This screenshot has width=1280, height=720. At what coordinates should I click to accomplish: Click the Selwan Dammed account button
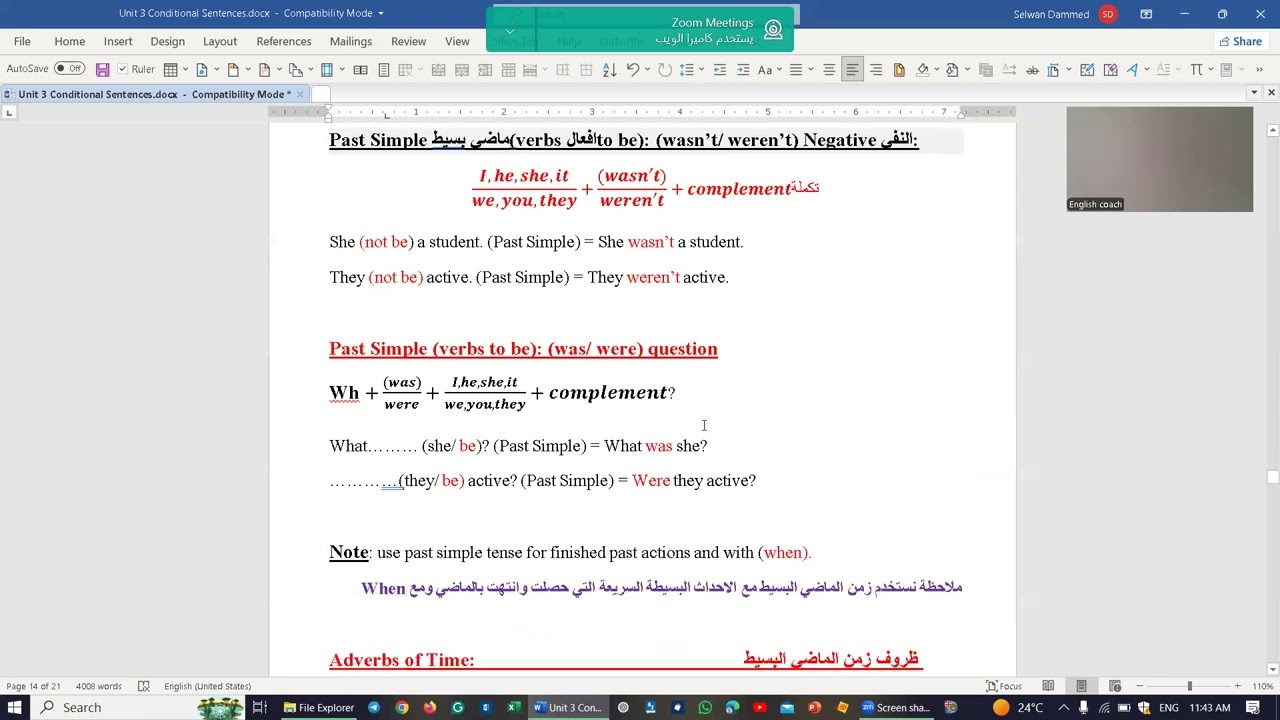pos(1064,14)
